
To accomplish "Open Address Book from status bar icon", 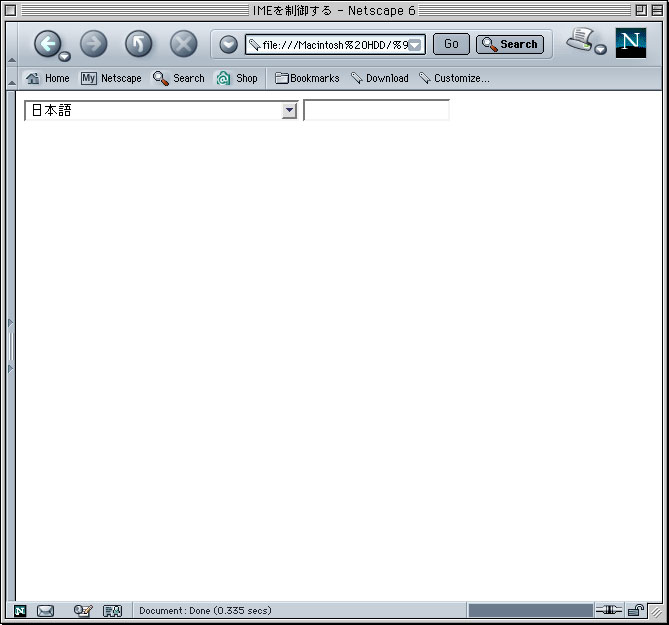I will click(x=113, y=611).
